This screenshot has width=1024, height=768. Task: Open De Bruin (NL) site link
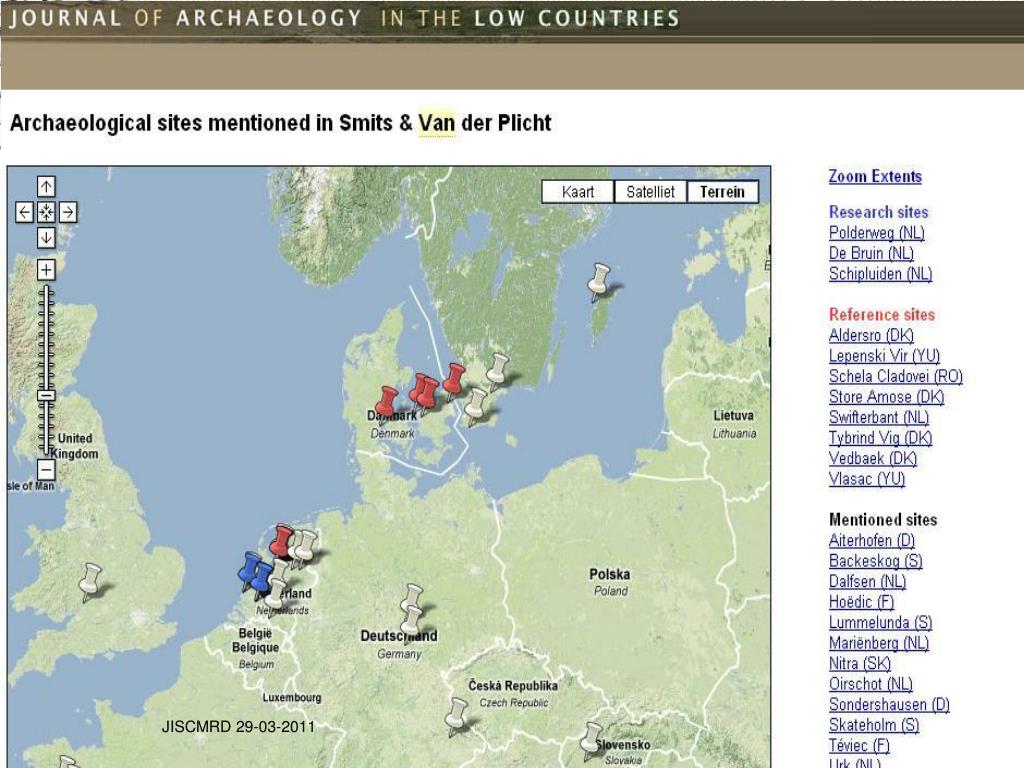871,253
